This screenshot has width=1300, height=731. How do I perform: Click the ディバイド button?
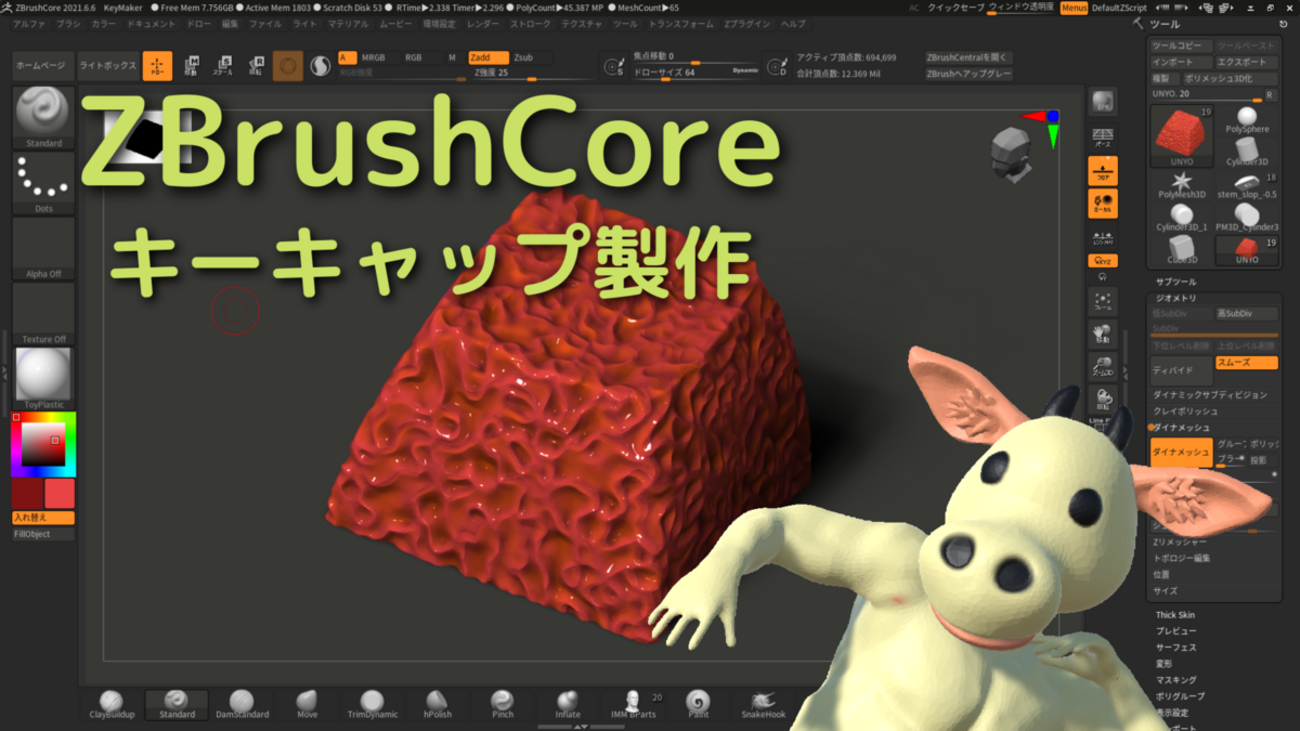tap(1181, 370)
